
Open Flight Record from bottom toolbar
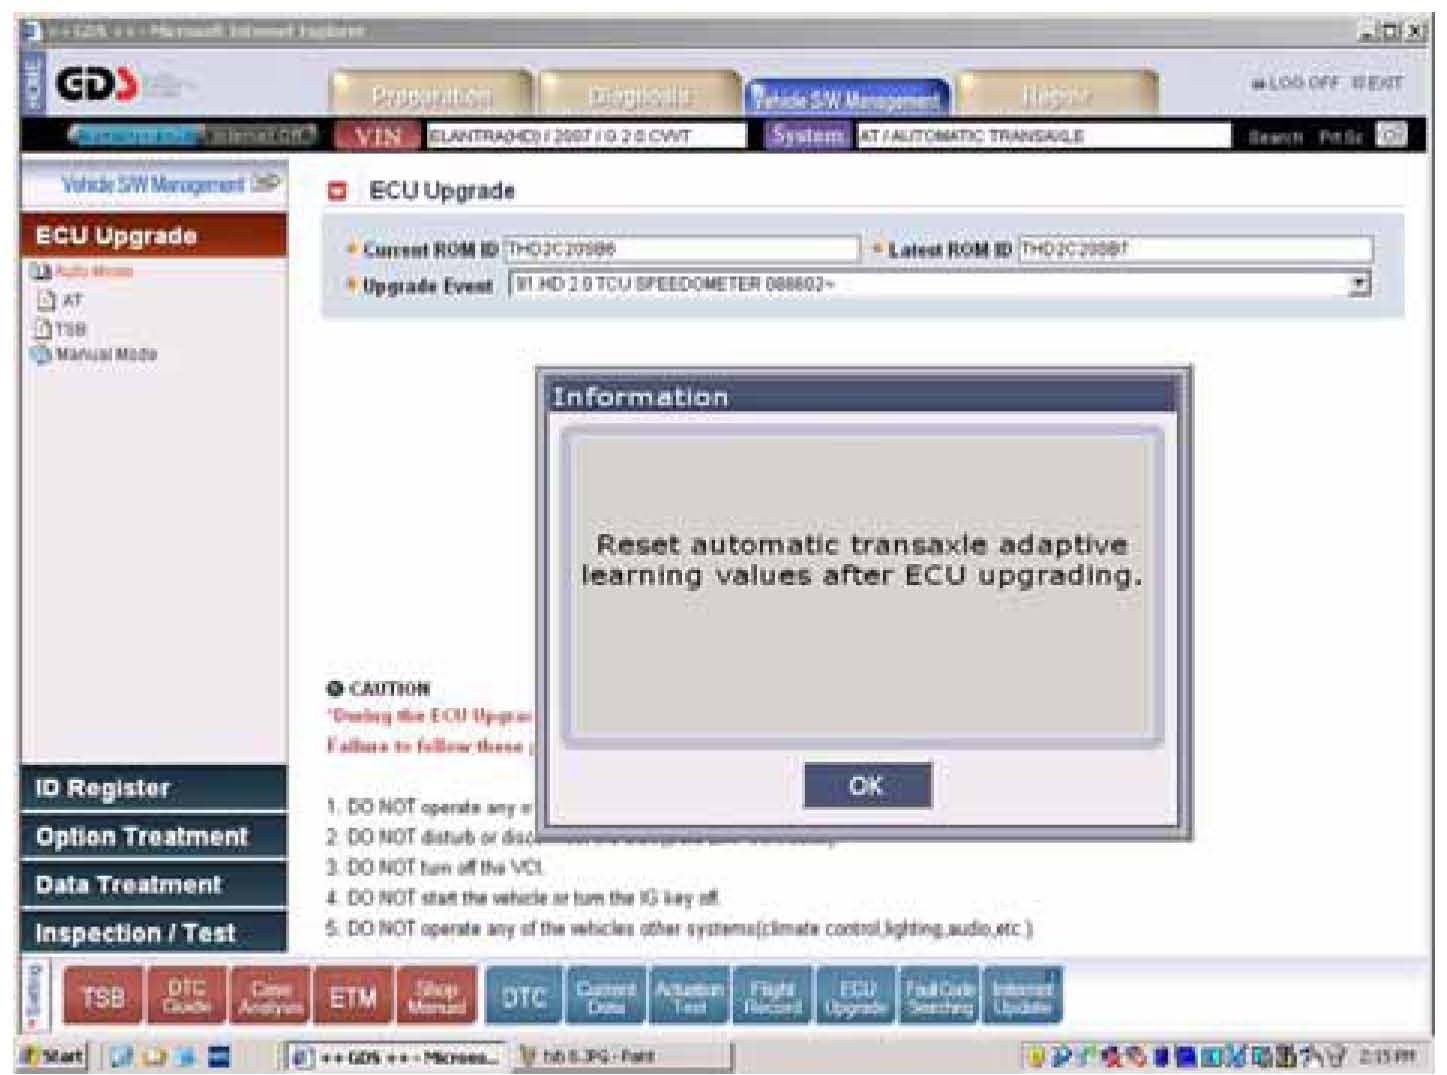773,996
